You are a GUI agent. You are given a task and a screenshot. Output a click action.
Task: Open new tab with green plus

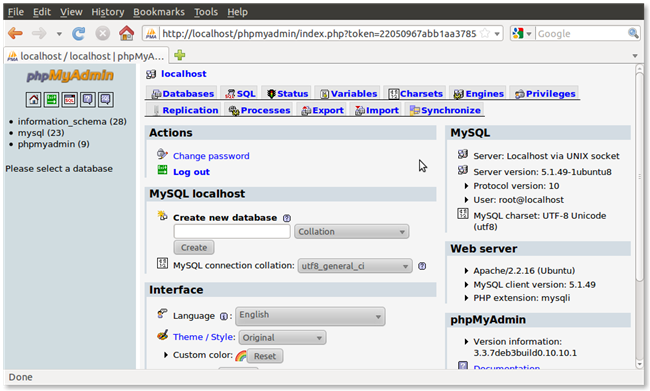[x=180, y=55]
